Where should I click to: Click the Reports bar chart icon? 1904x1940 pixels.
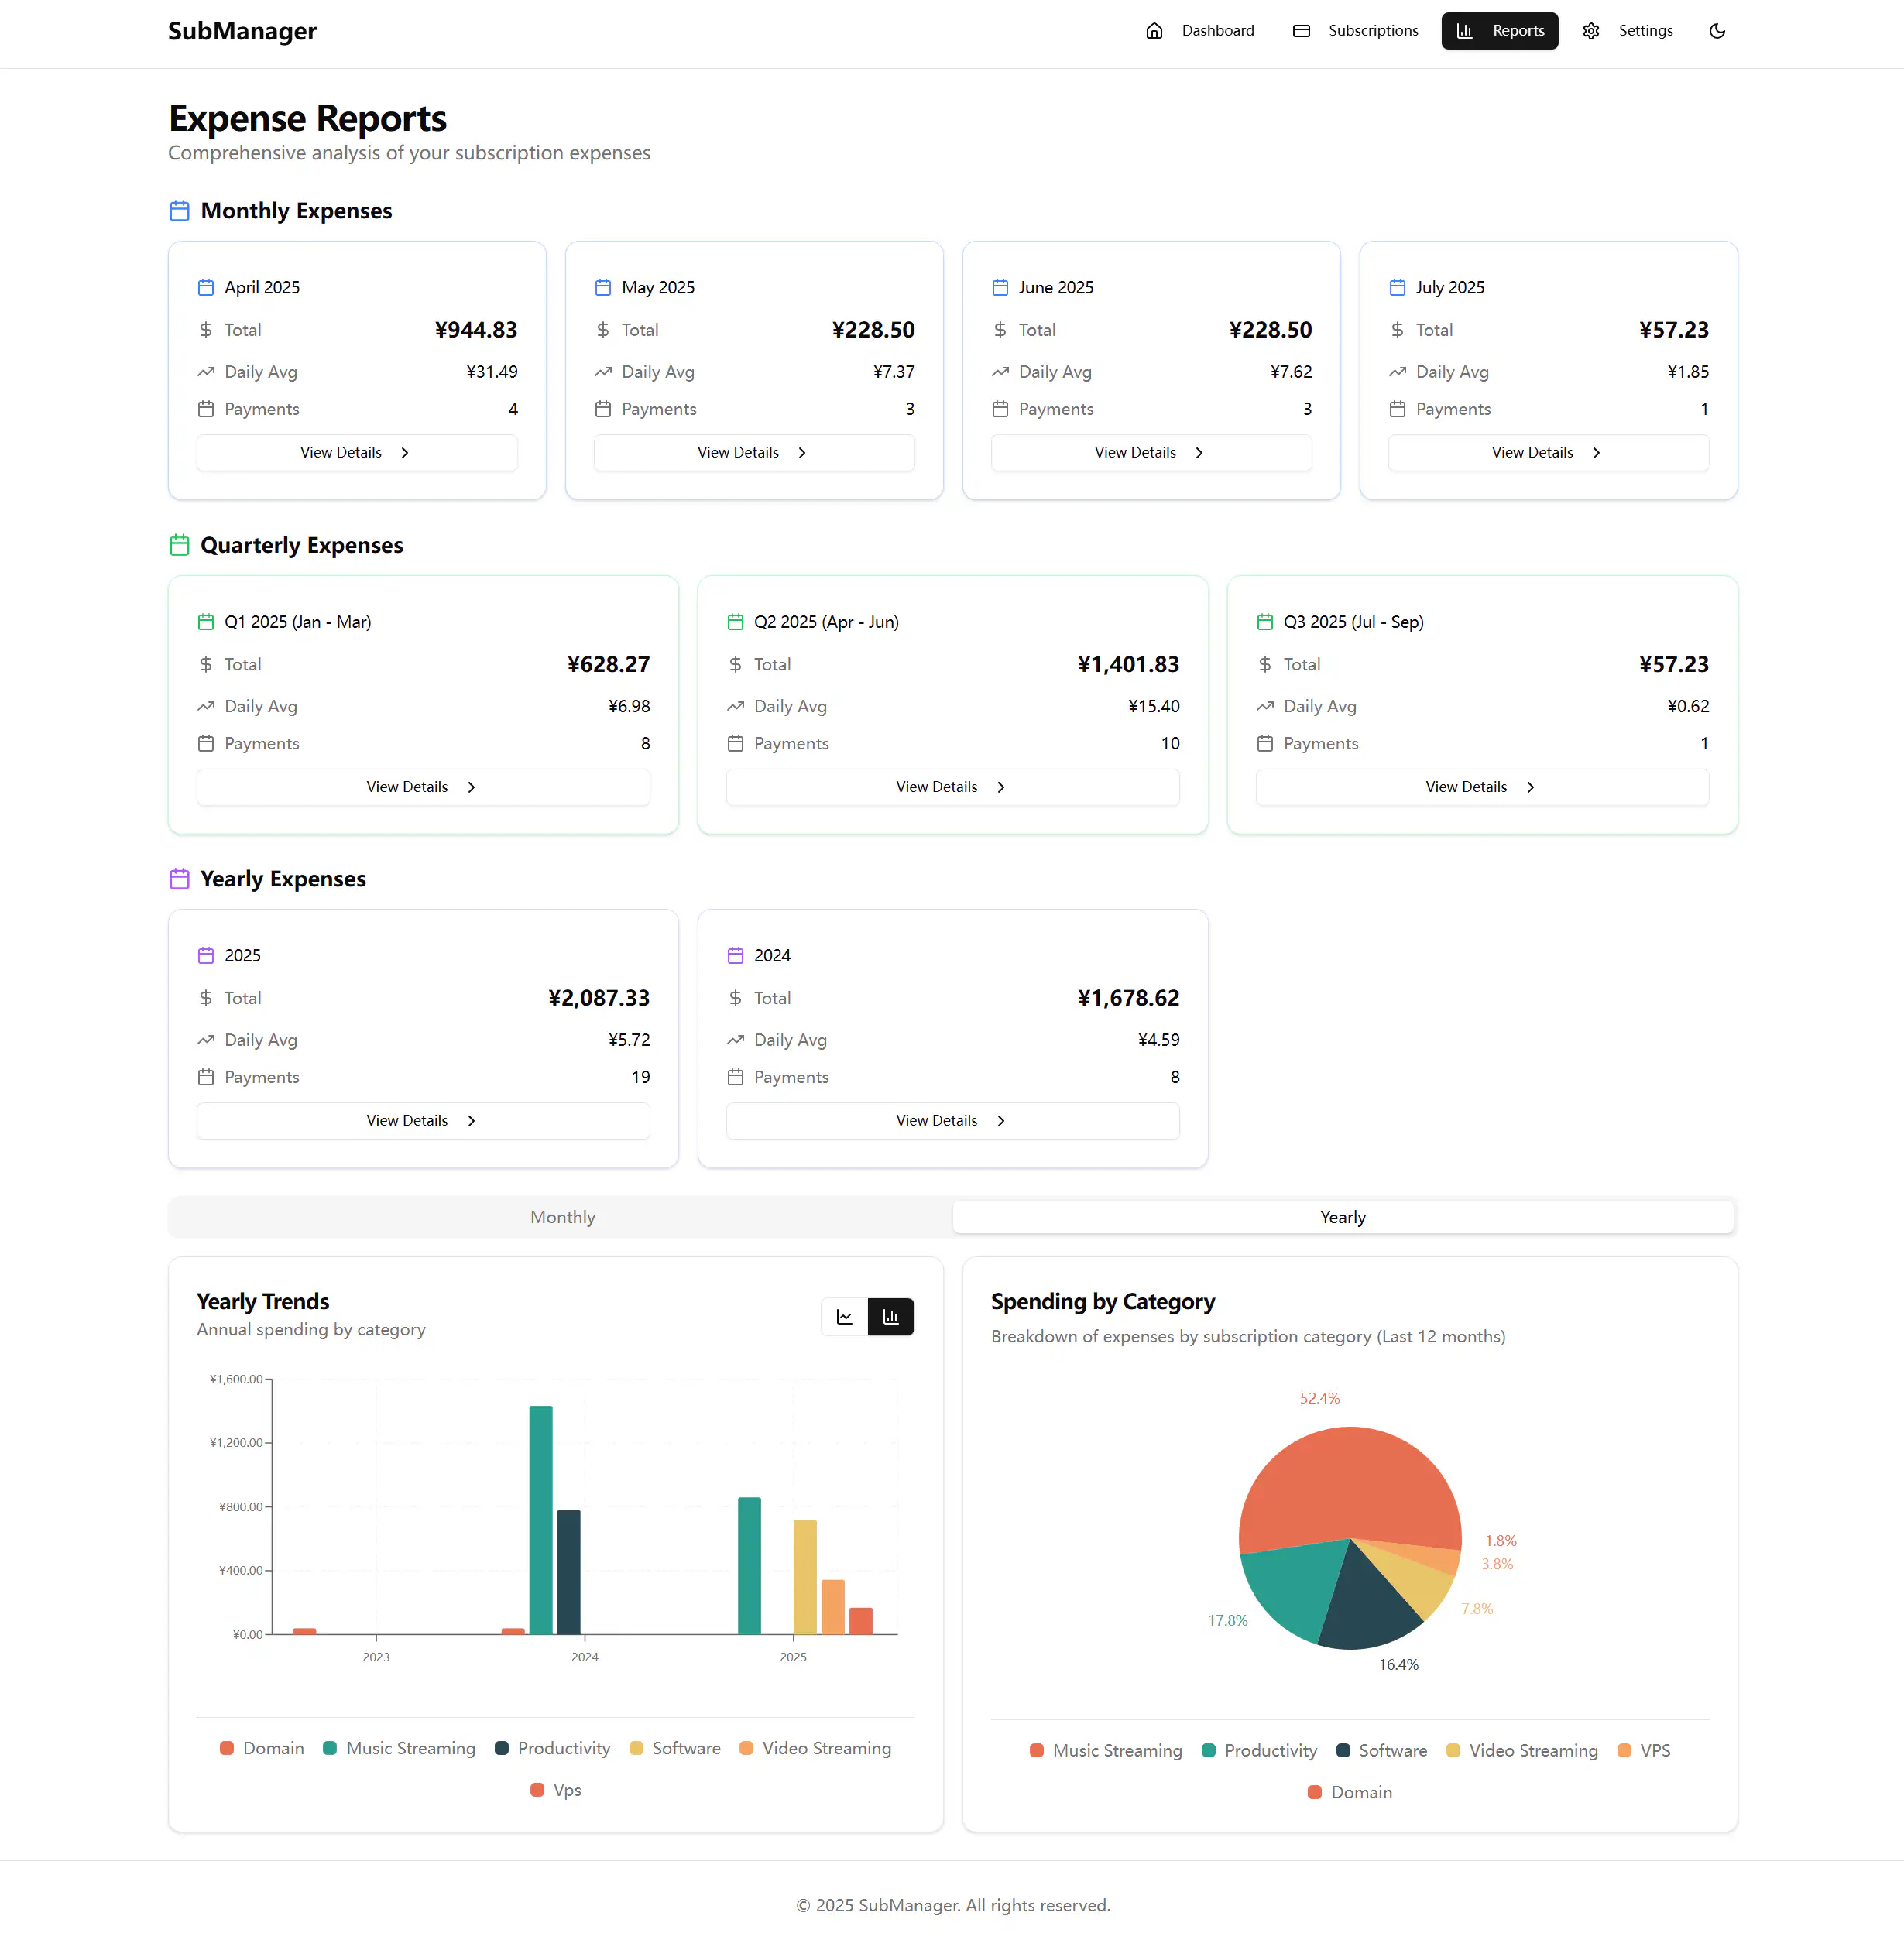point(1465,31)
